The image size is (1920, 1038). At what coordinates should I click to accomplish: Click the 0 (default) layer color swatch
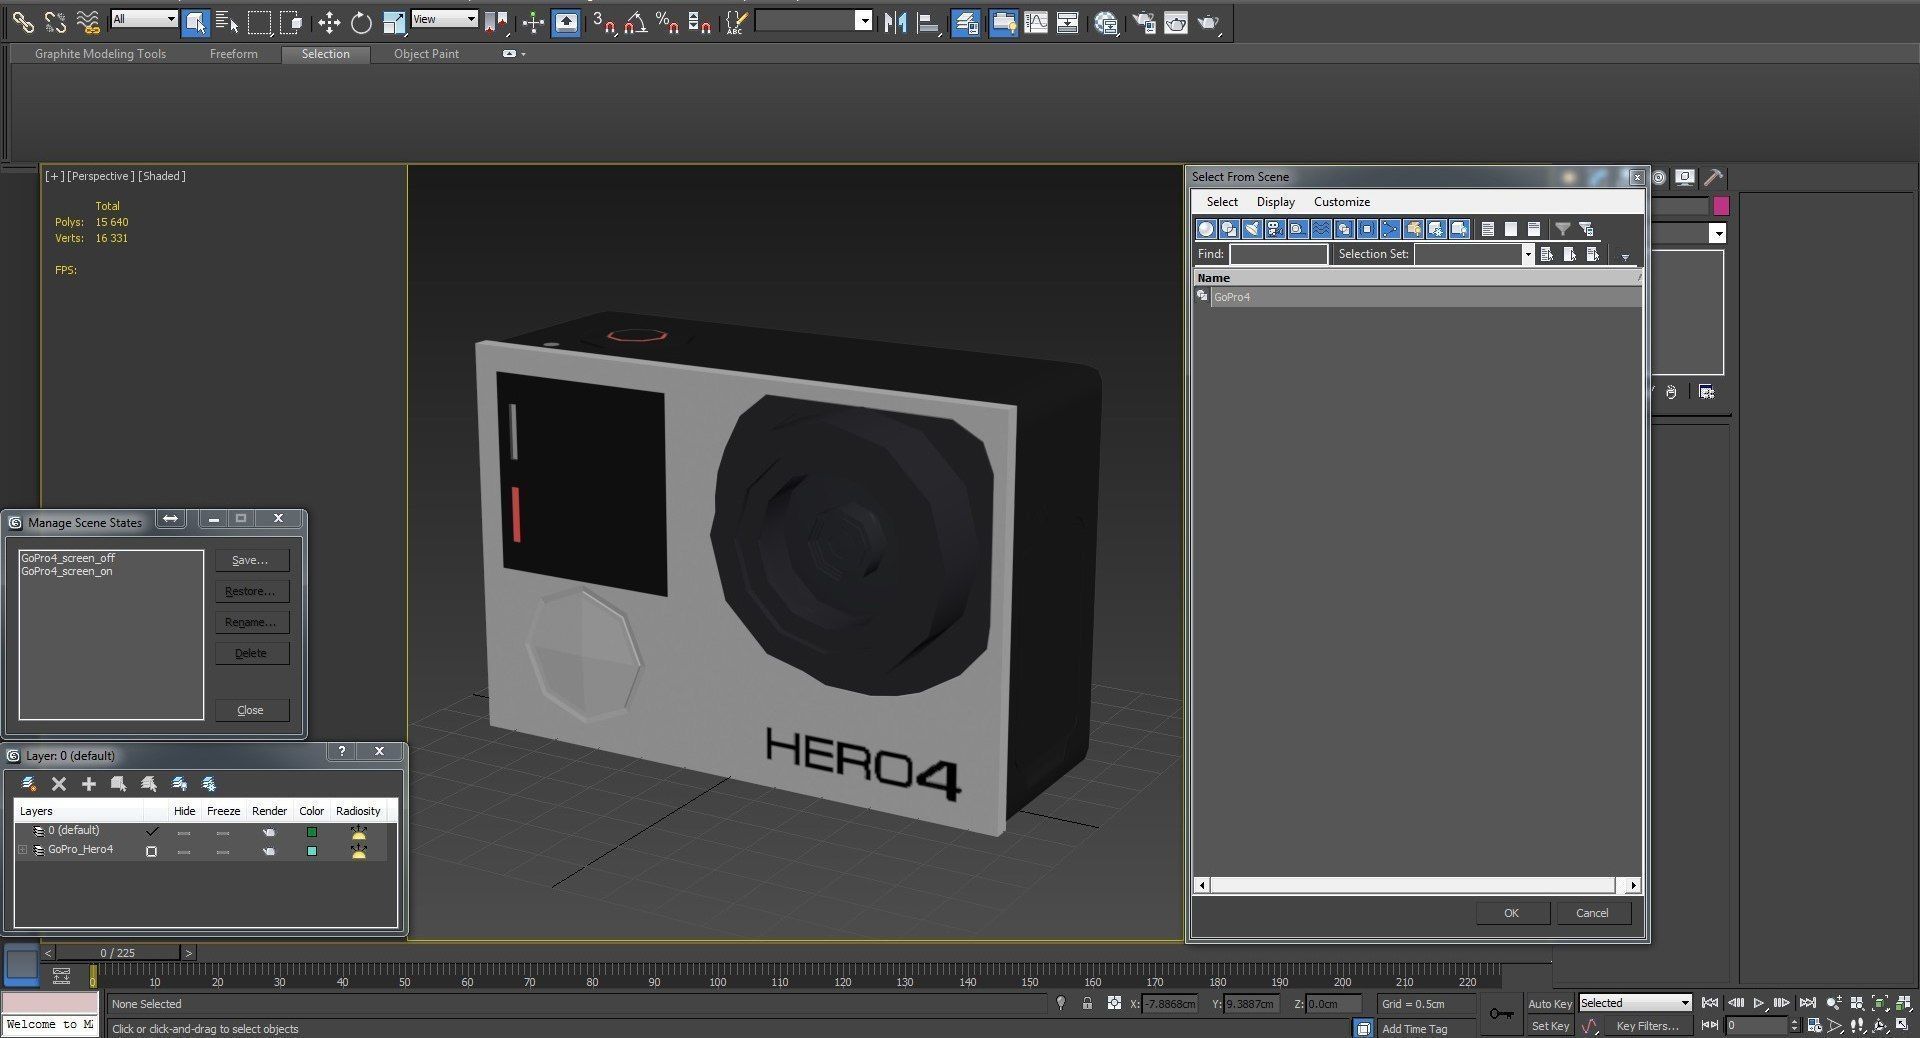[312, 832]
